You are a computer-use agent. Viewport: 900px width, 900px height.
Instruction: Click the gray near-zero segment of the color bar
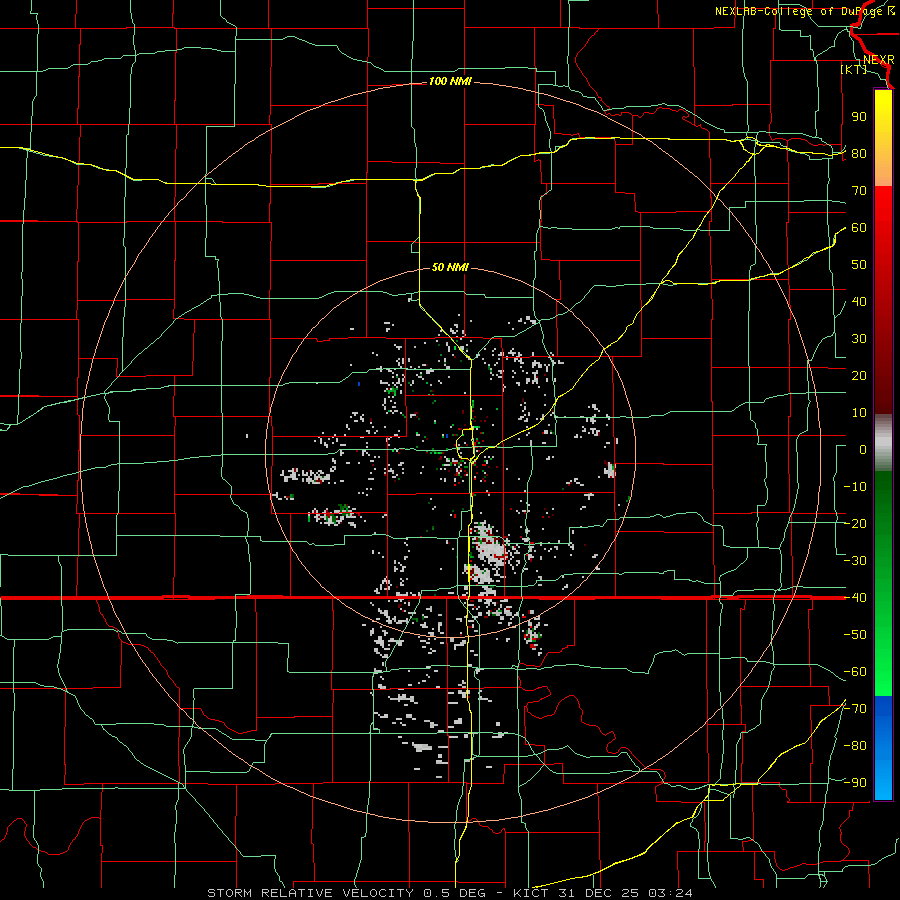(x=883, y=443)
